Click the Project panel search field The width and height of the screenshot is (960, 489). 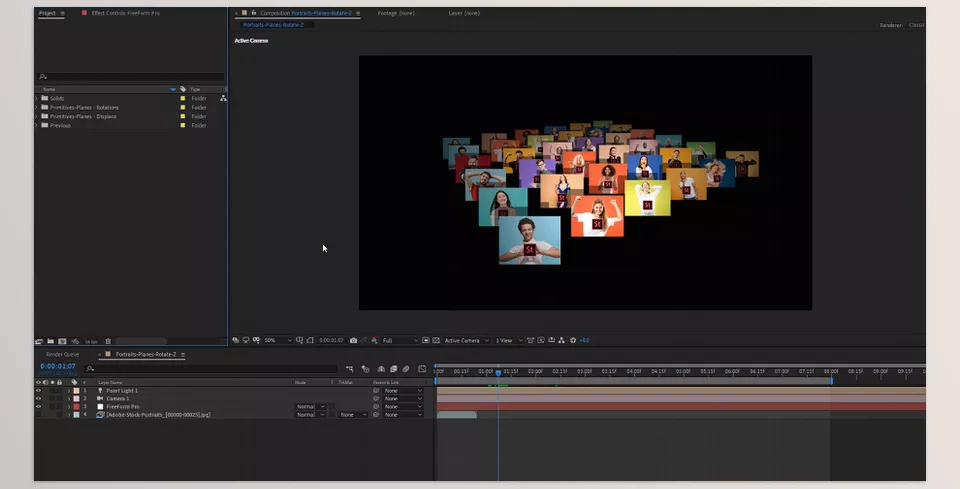click(130, 77)
